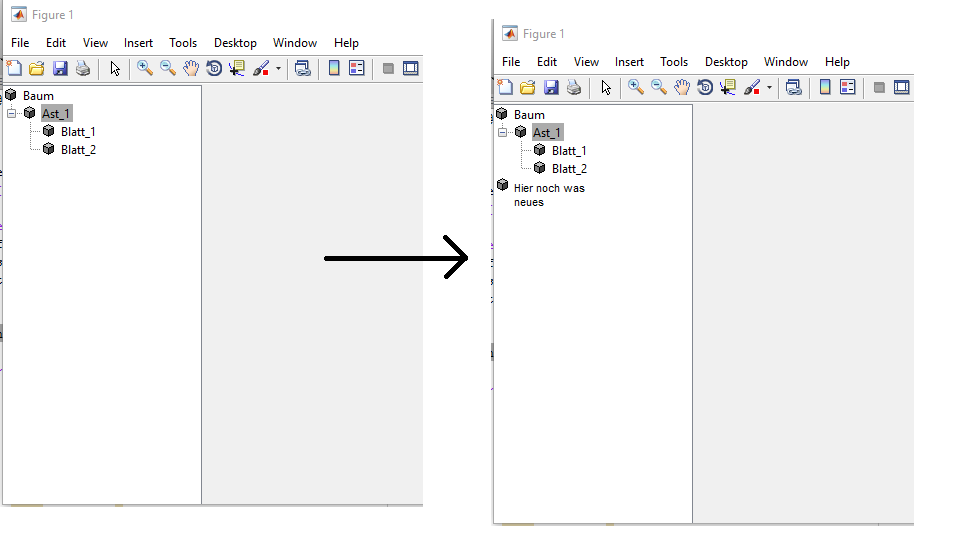Click New Figure icon in right window
The width and height of the screenshot is (960, 540).
tap(505, 87)
